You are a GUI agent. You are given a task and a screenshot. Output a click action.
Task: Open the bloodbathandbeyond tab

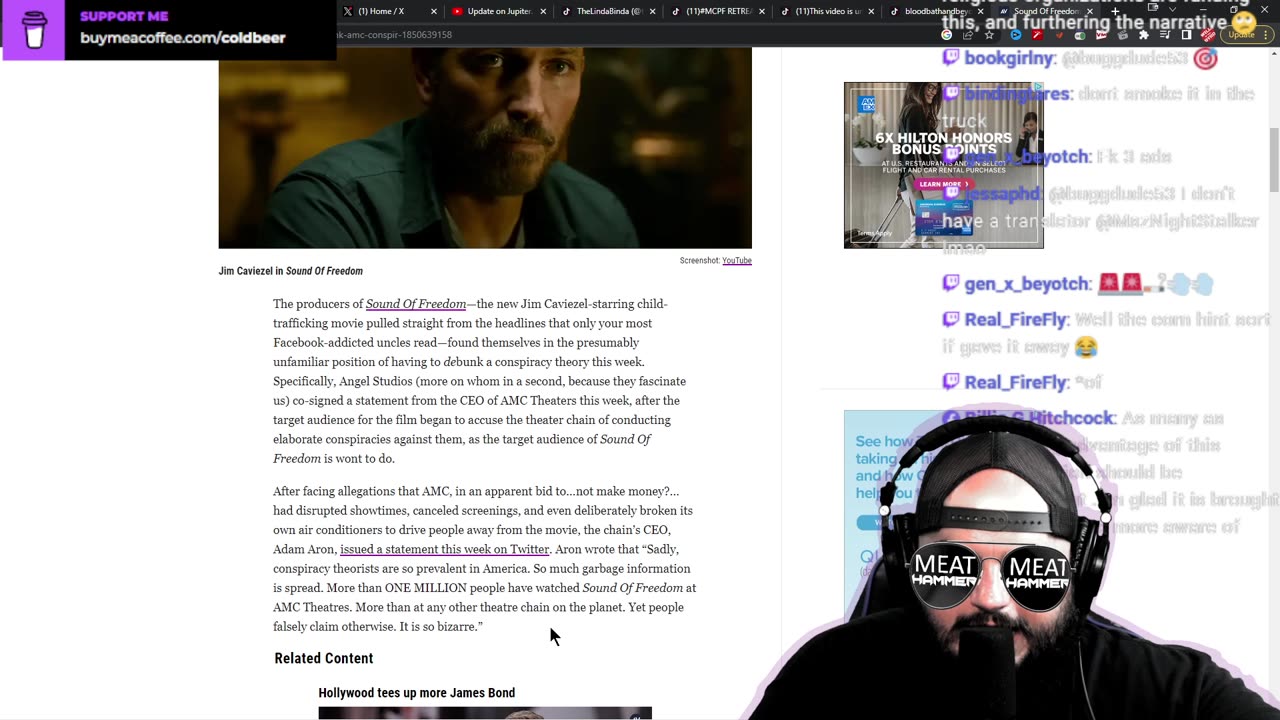[x=936, y=11]
